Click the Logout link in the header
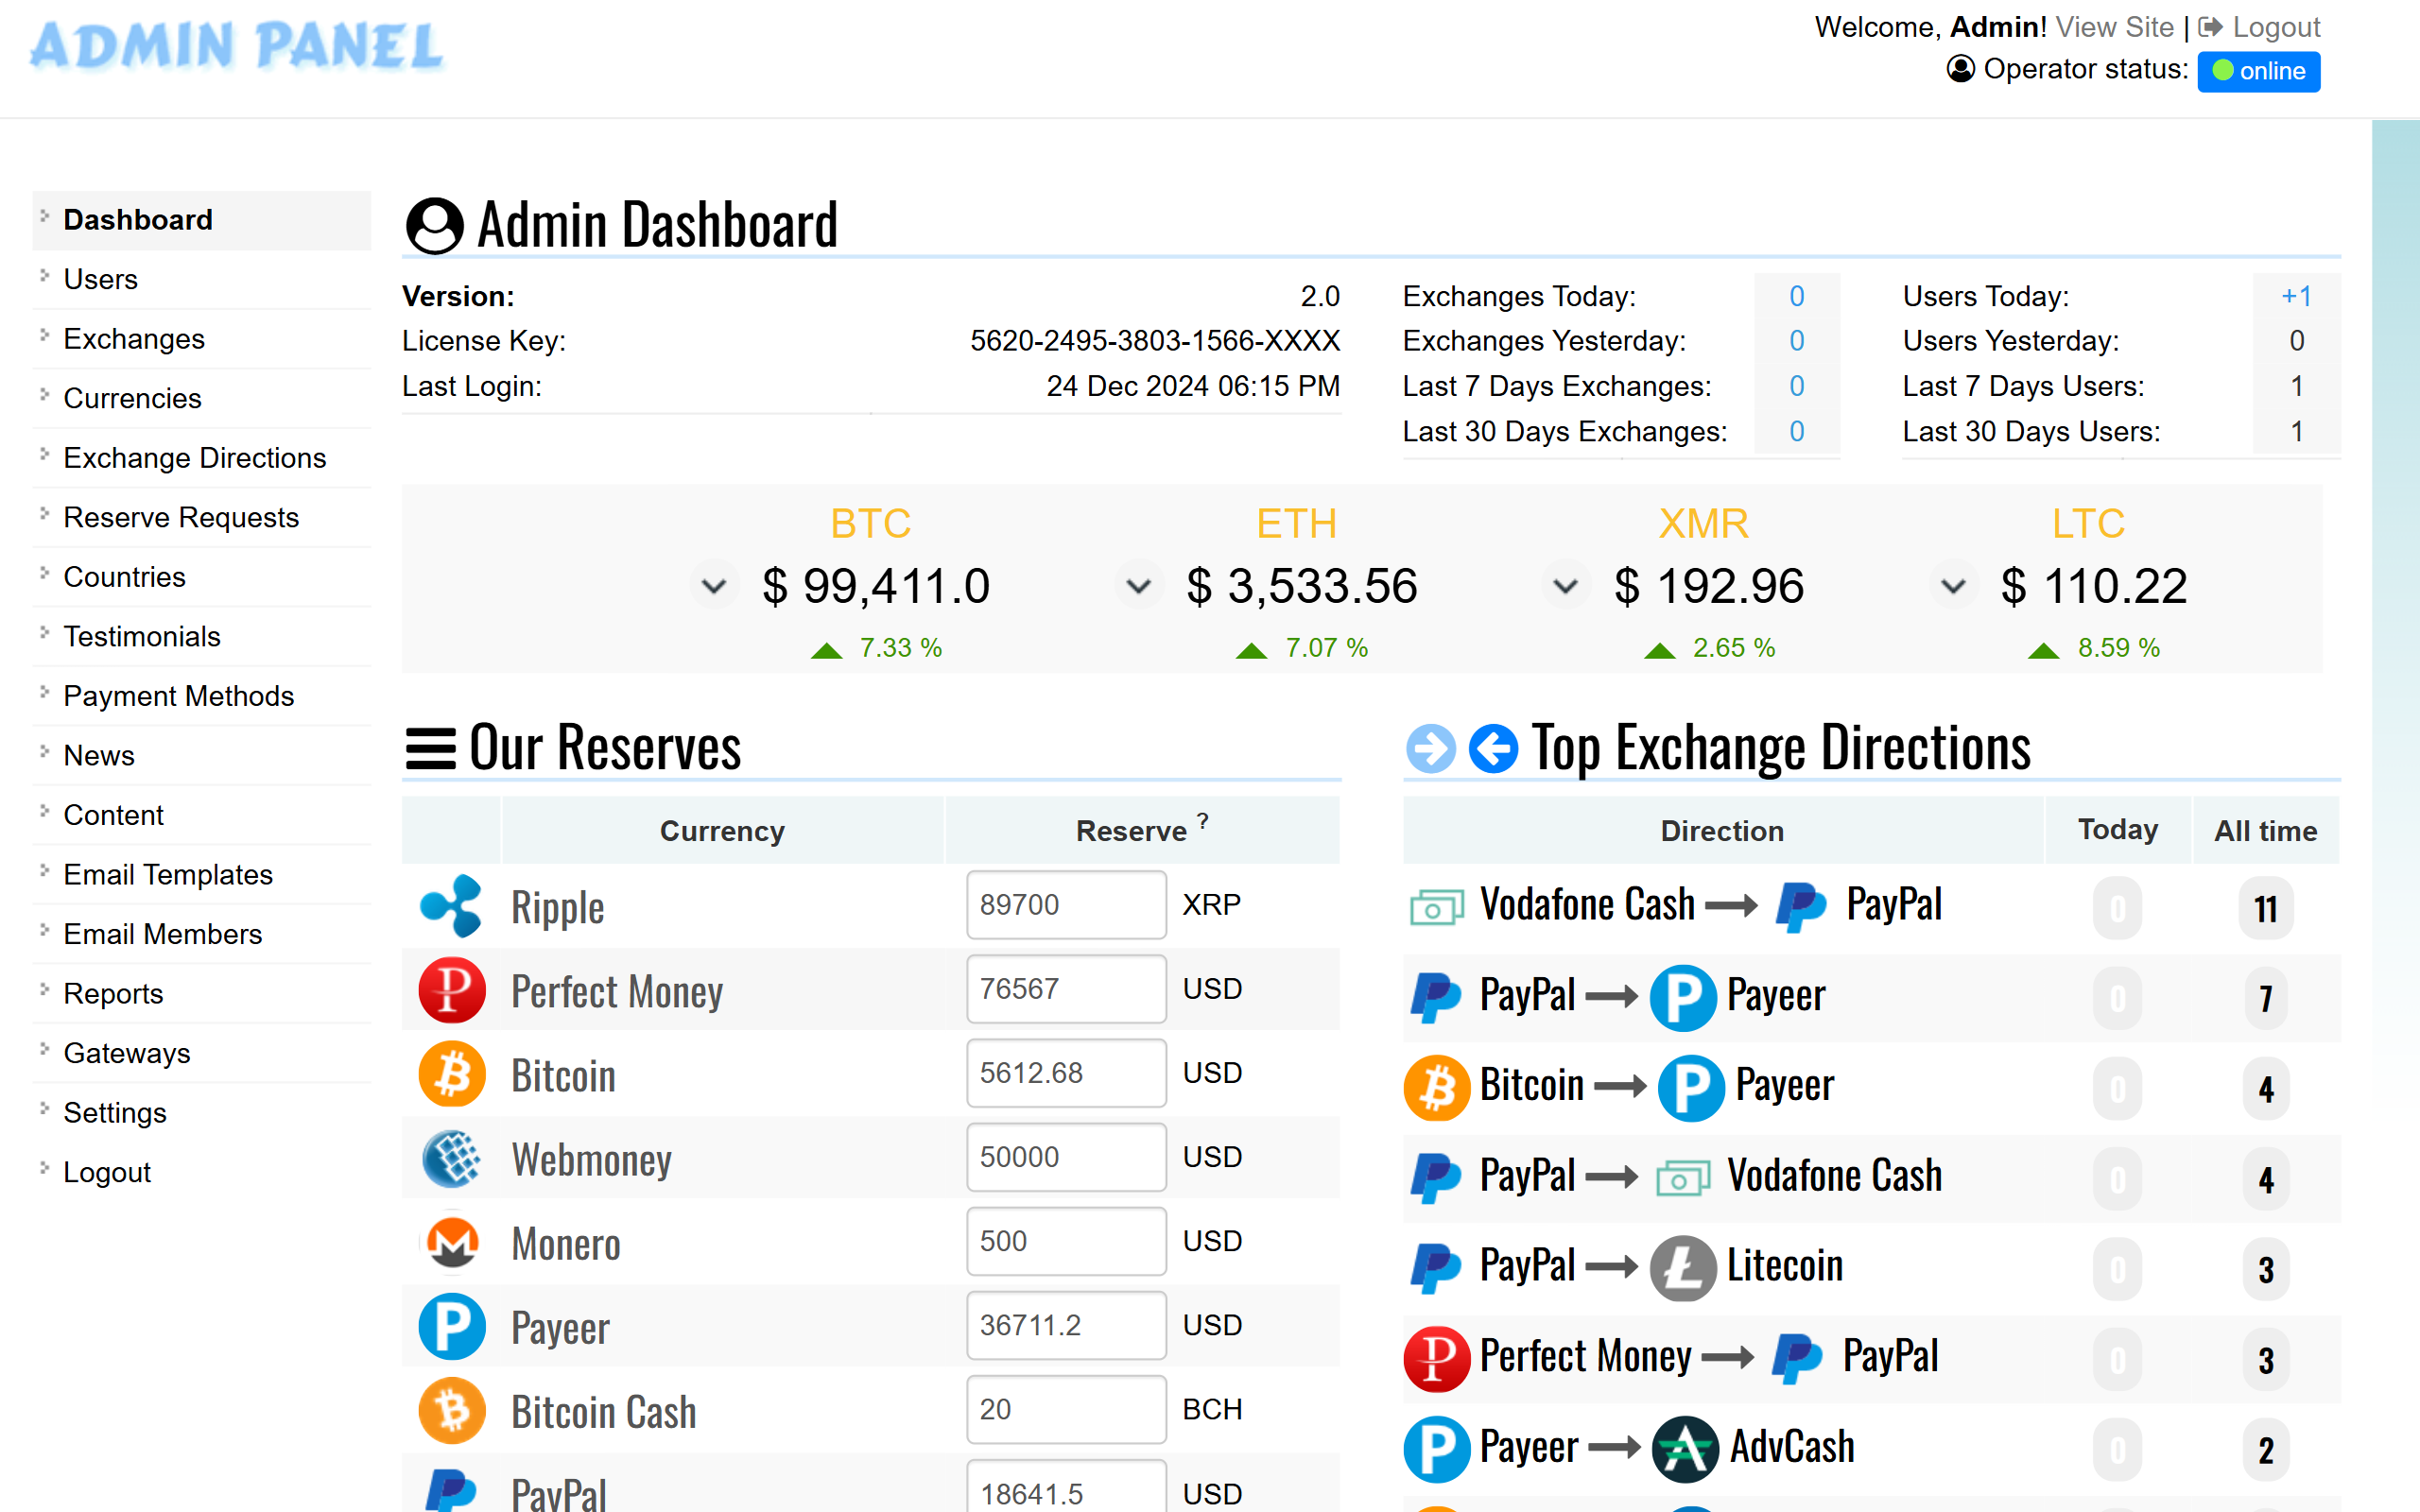 tap(2276, 27)
